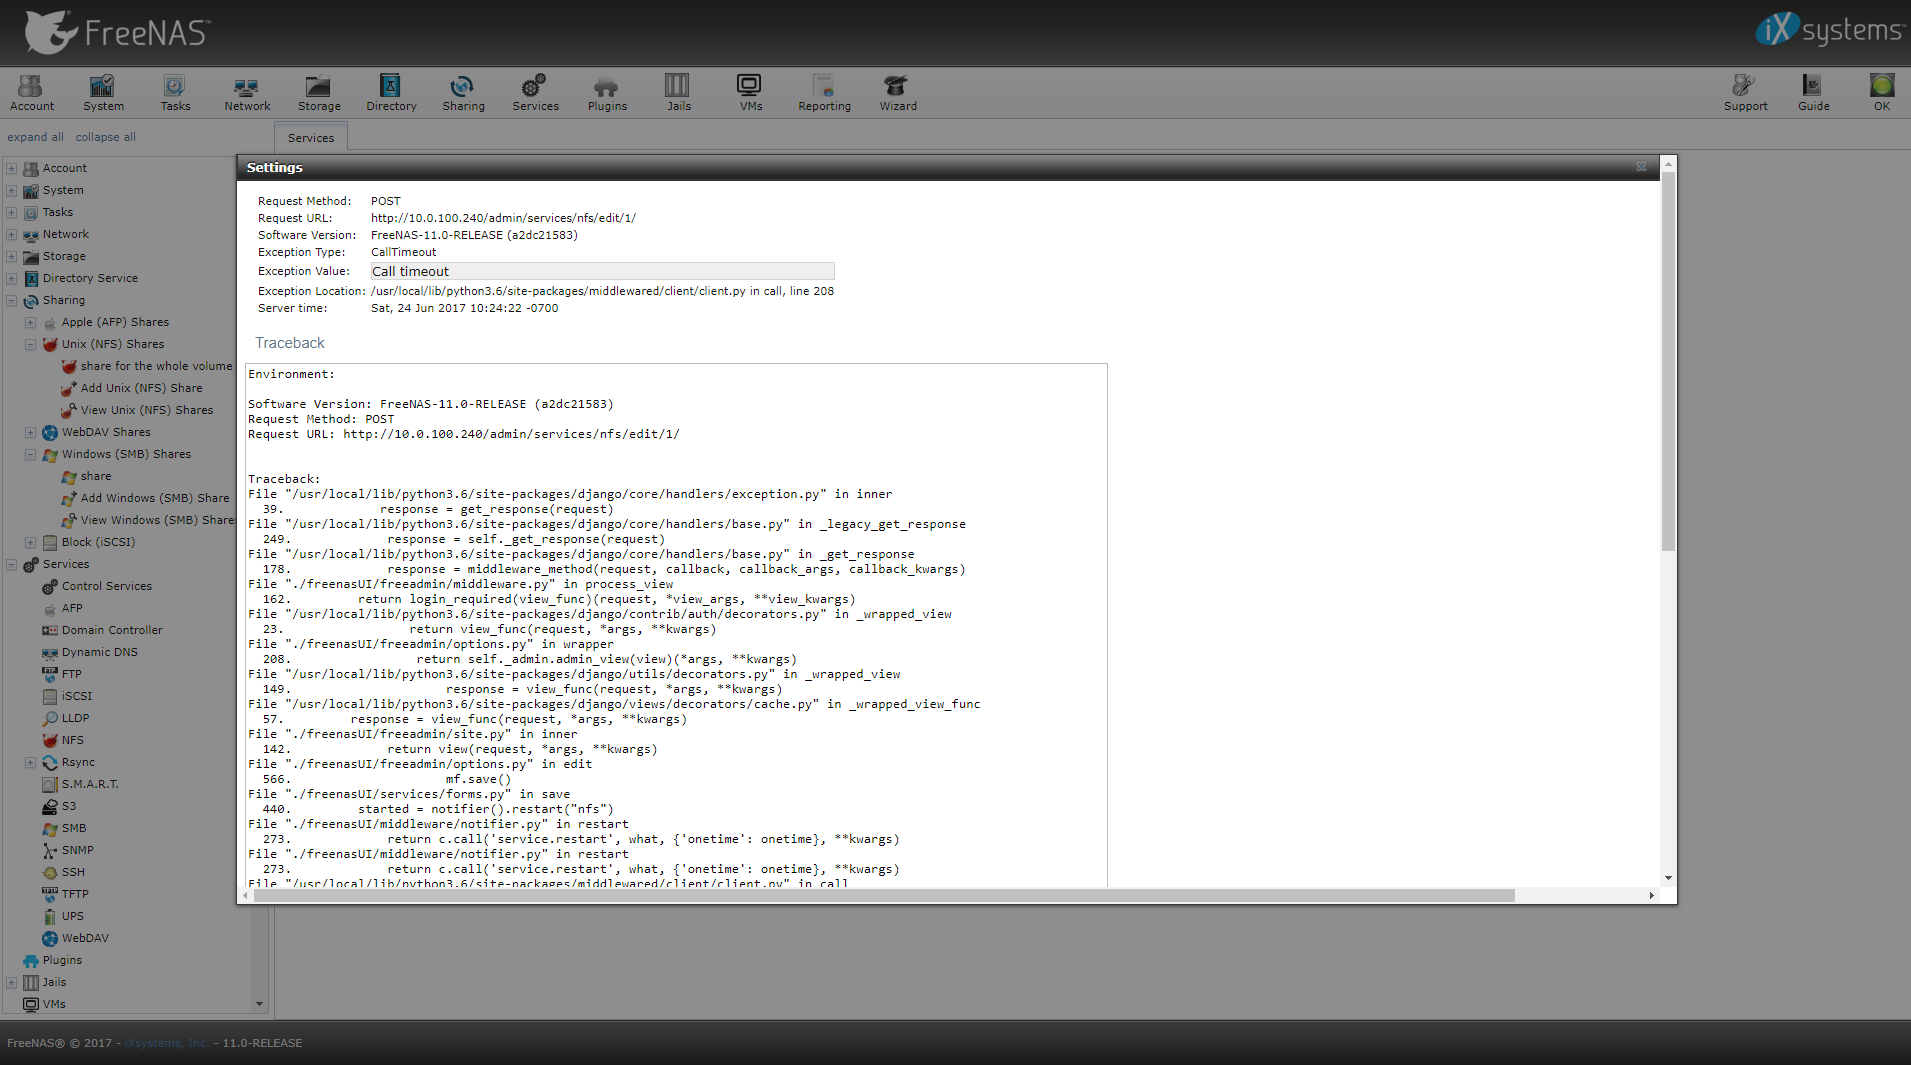Collapse Windows (SMB) Shares node
The height and width of the screenshot is (1065, 1911).
[x=30, y=454]
